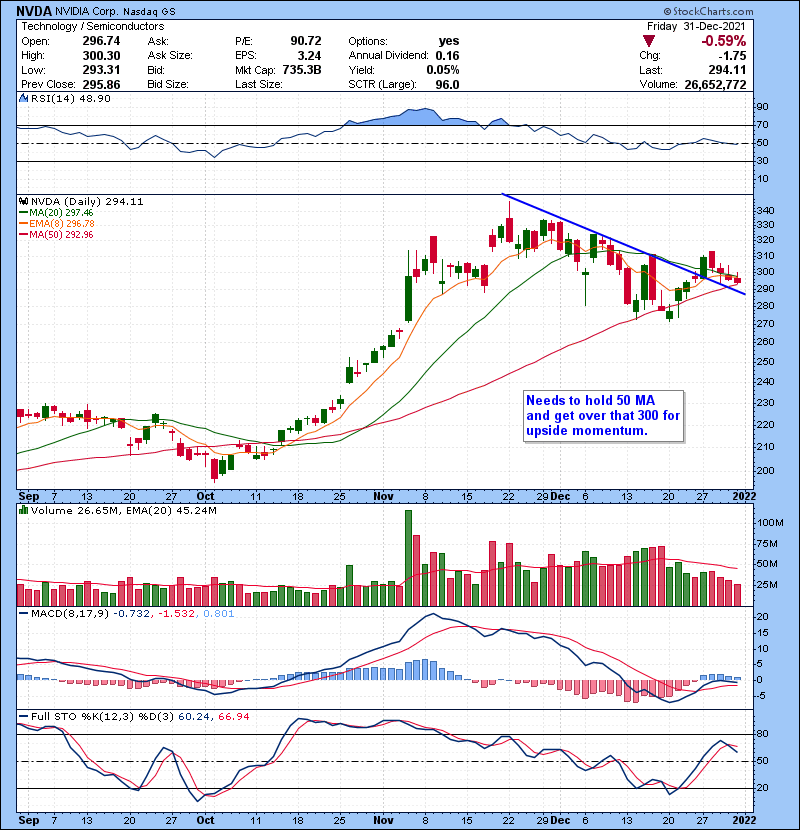Click the Yield value 0.05%
800x830 pixels.
[x=443, y=70]
